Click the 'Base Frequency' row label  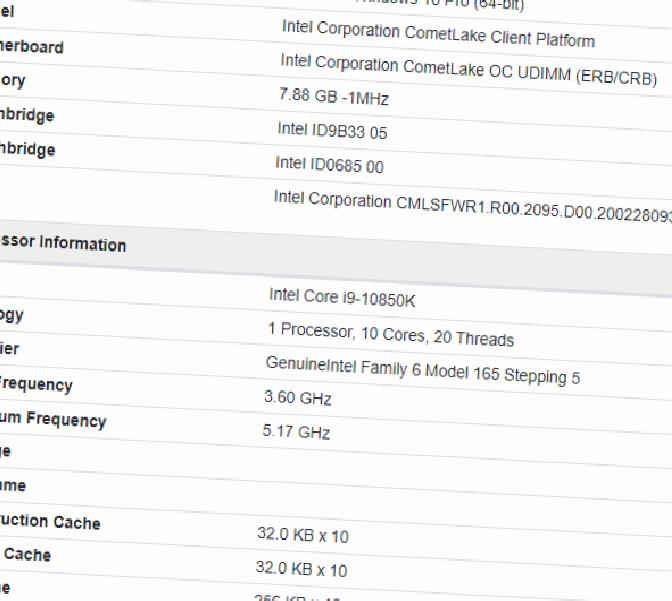(x=36, y=385)
